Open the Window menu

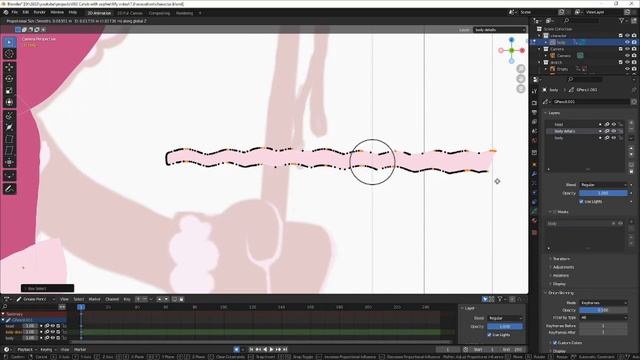click(x=57, y=13)
